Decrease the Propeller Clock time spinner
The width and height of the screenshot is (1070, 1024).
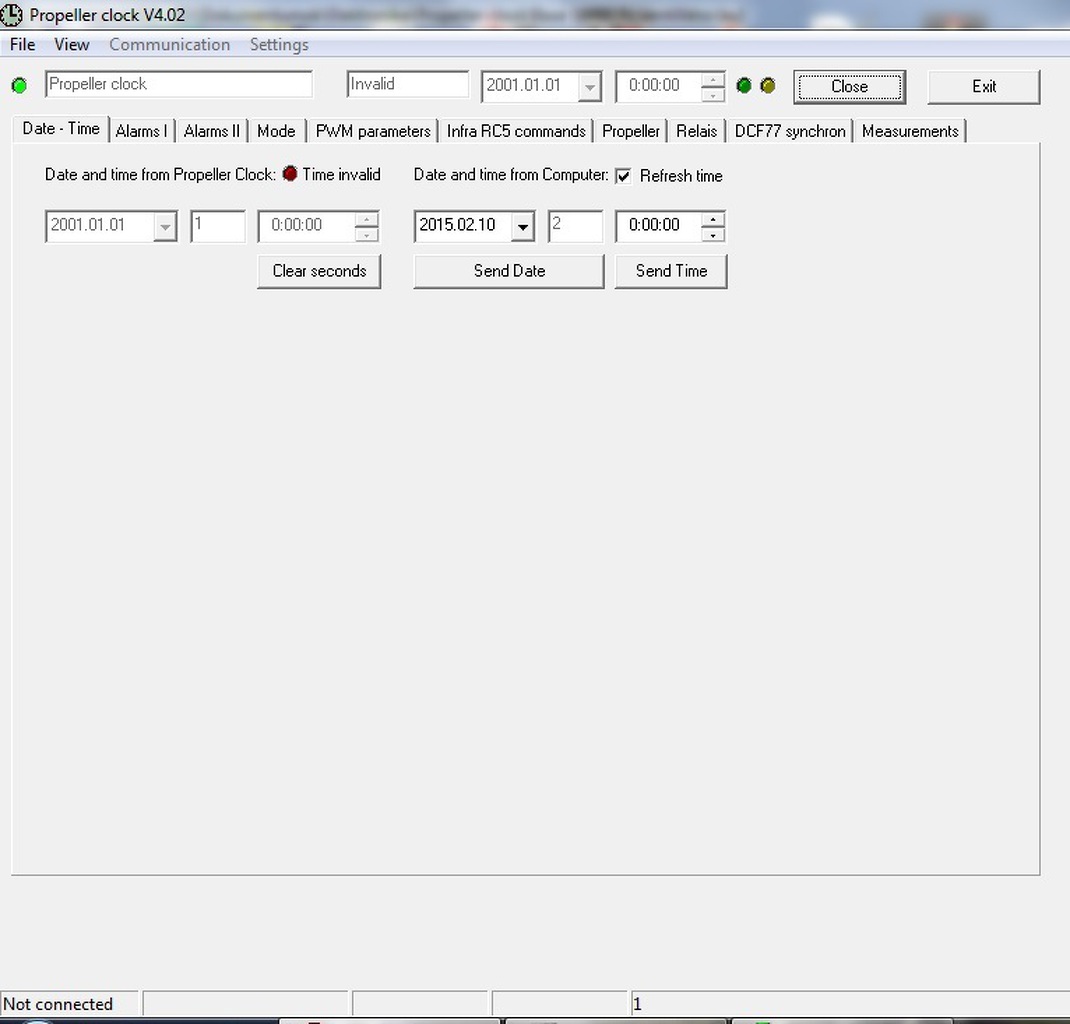point(367,234)
